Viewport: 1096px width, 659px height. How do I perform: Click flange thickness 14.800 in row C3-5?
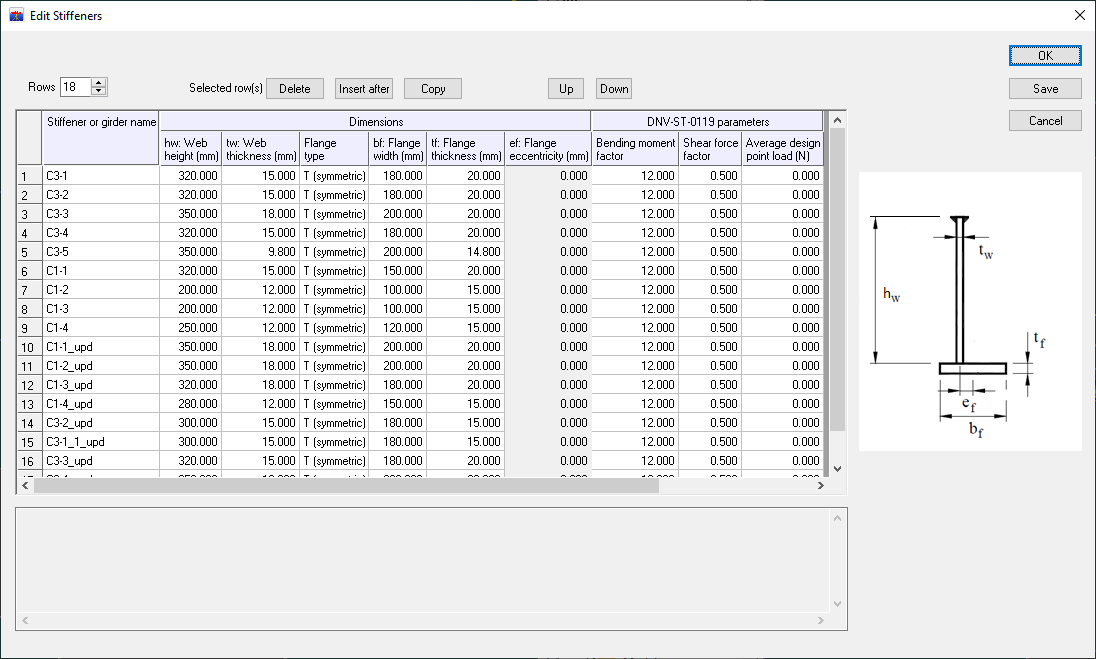(466, 252)
